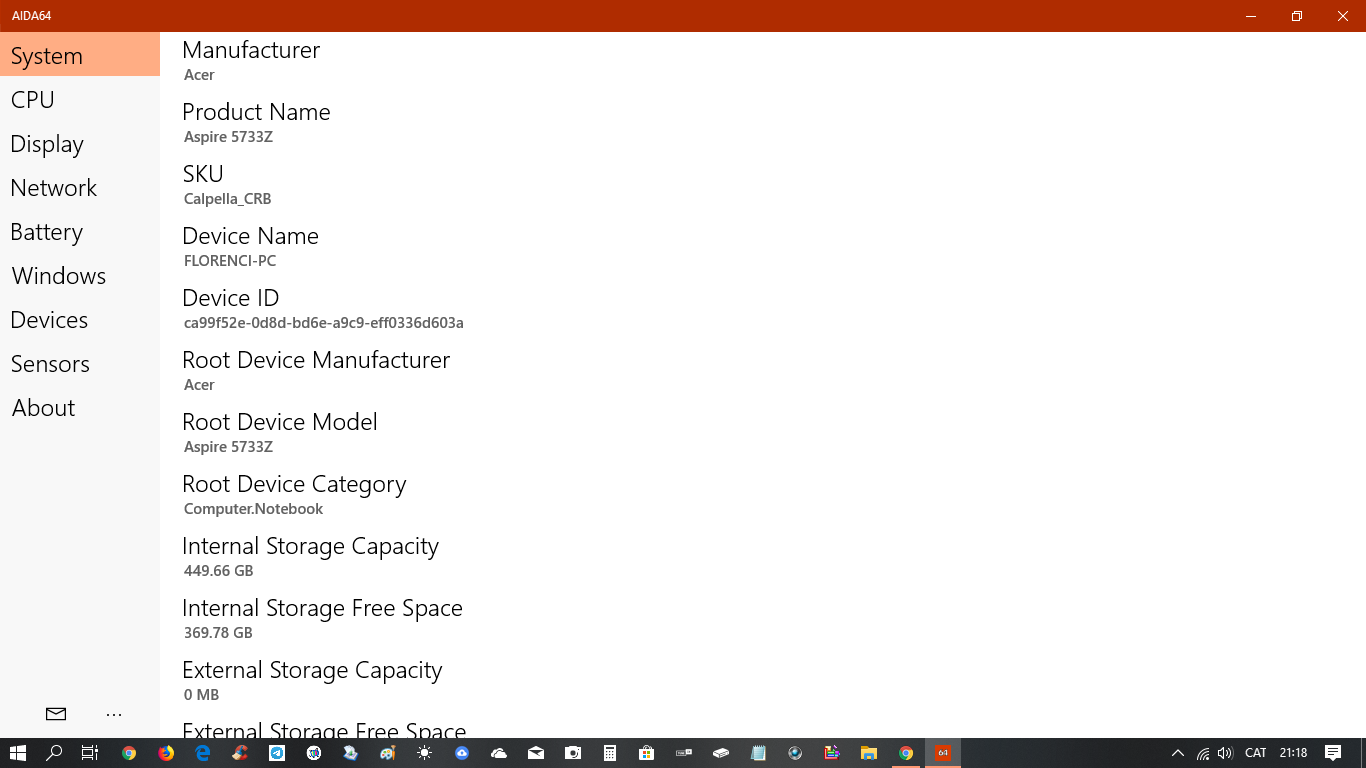Viewport: 1366px width, 768px height.
Task: Click the Acer value under Root Device Manufacturer
Action: pyautogui.click(x=199, y=385)
